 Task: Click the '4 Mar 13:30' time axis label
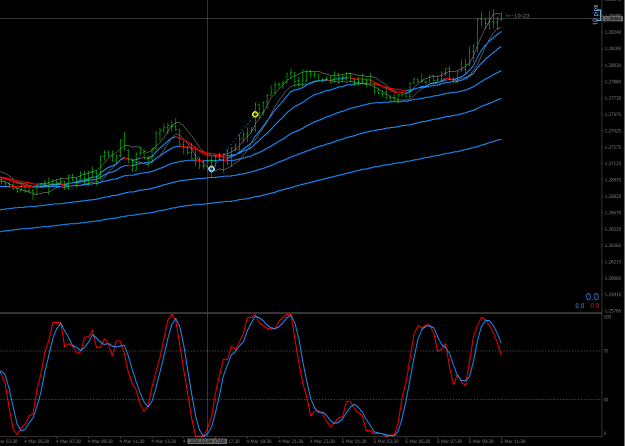[165, 442]
